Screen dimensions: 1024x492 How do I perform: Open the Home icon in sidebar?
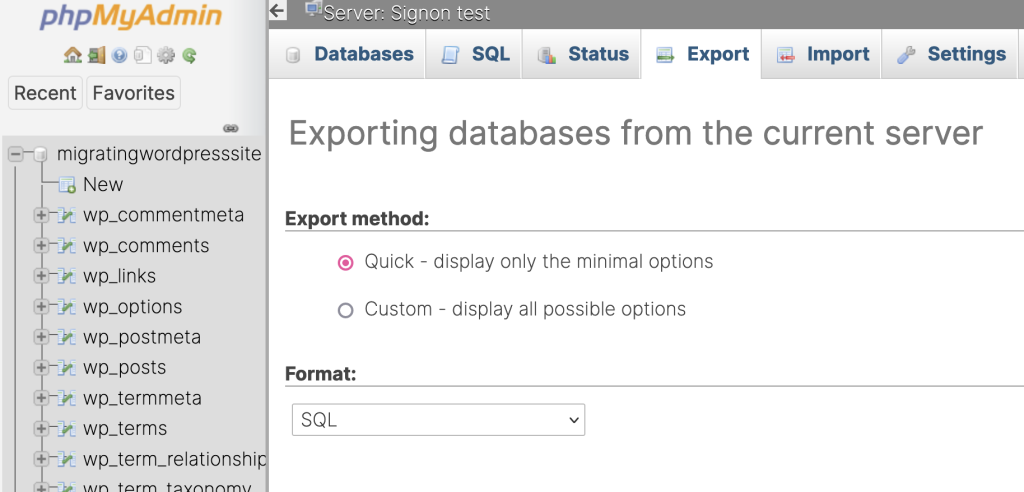coord(72,56)
